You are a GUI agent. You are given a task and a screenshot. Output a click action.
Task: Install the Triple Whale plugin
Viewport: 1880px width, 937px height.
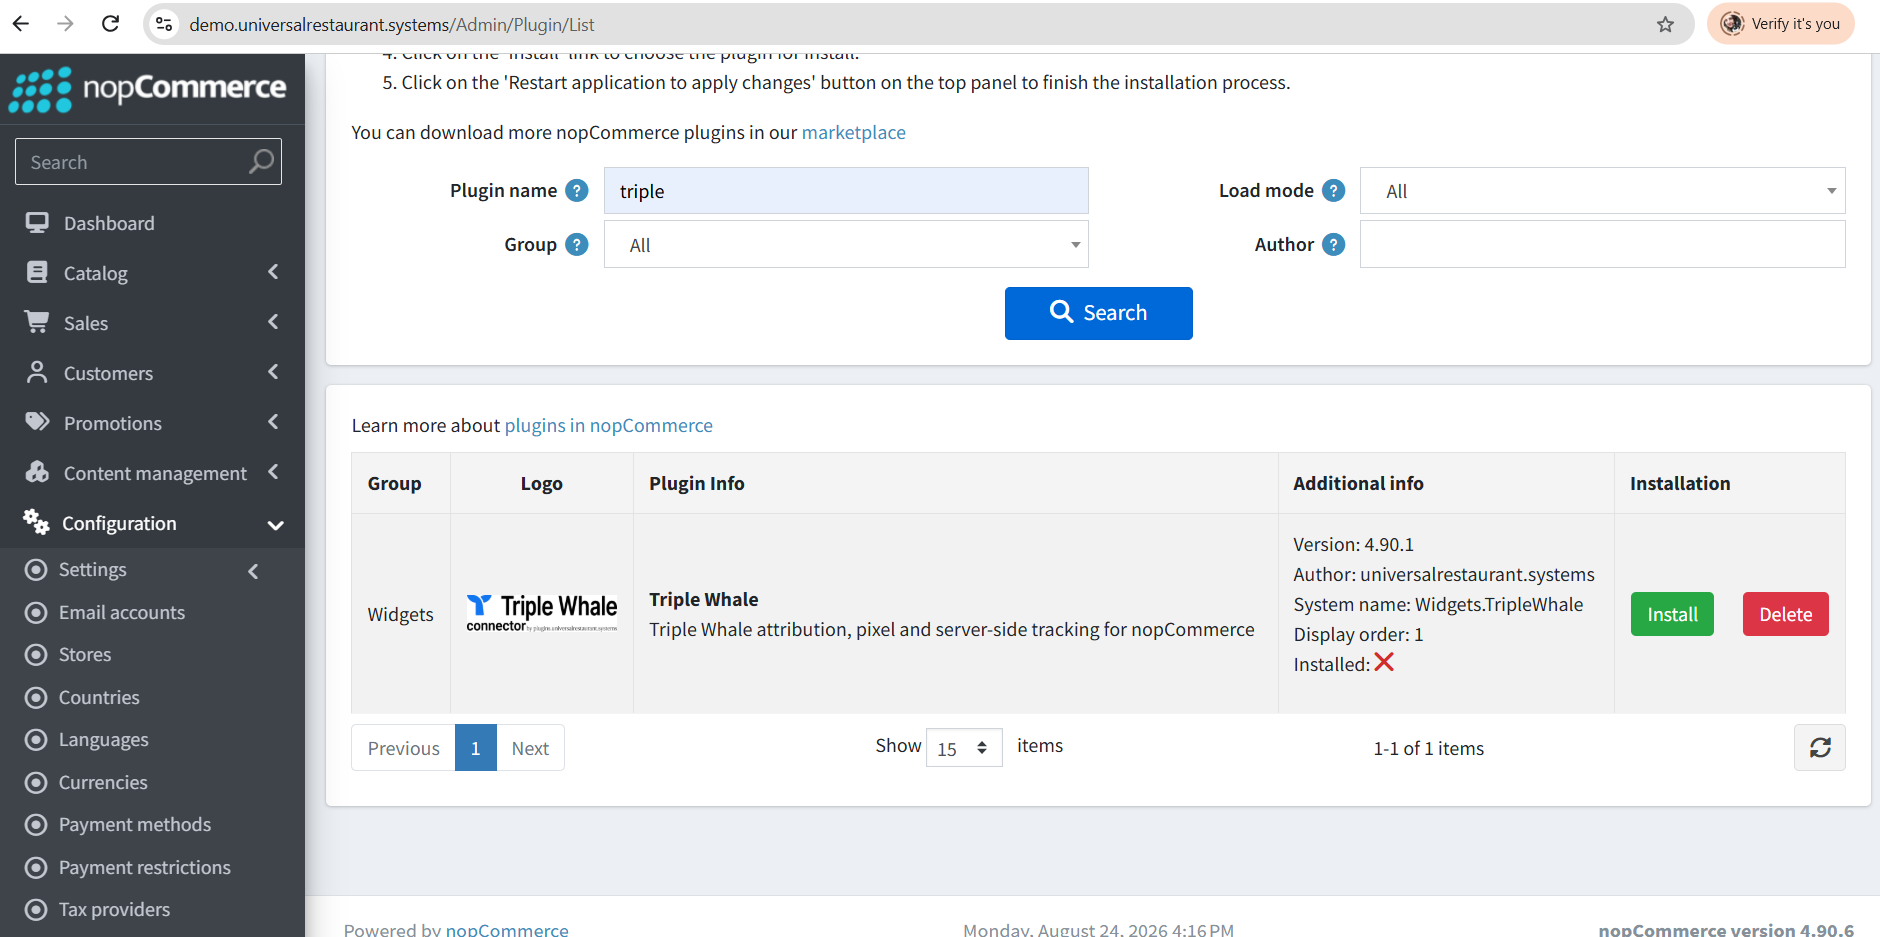[x=1672, y=614]
